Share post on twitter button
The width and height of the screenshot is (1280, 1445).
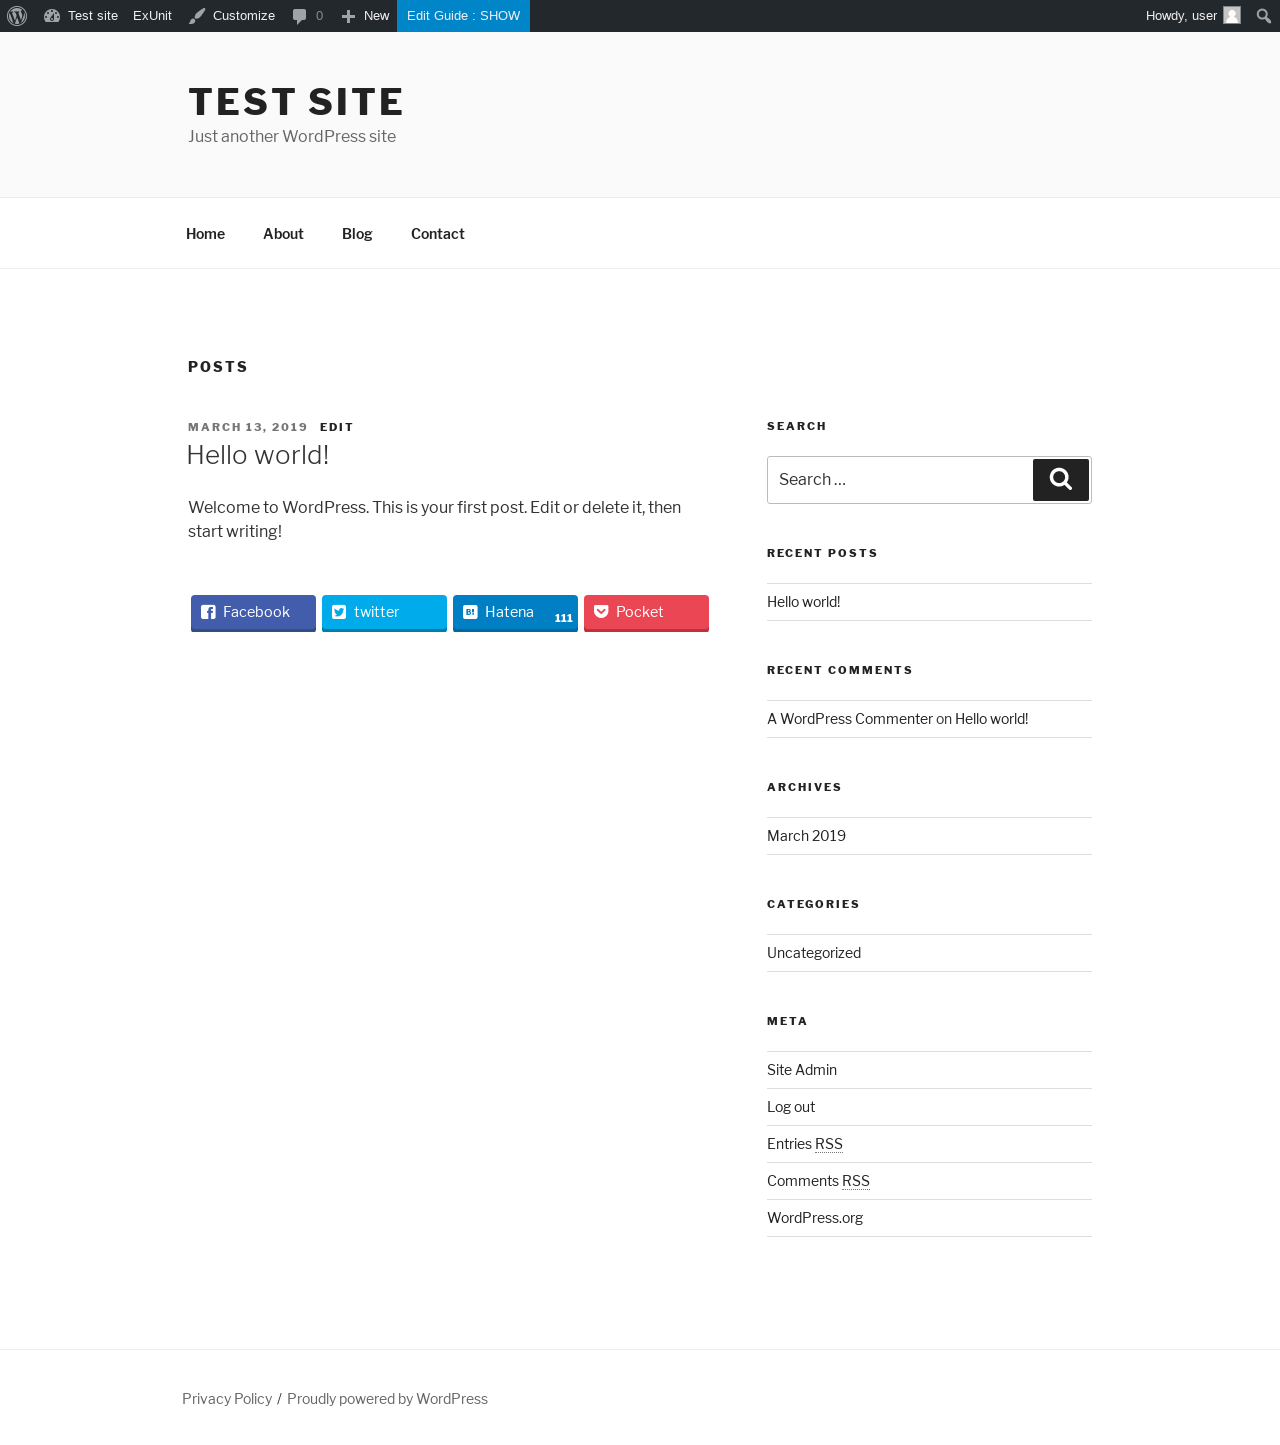[384, 613]
